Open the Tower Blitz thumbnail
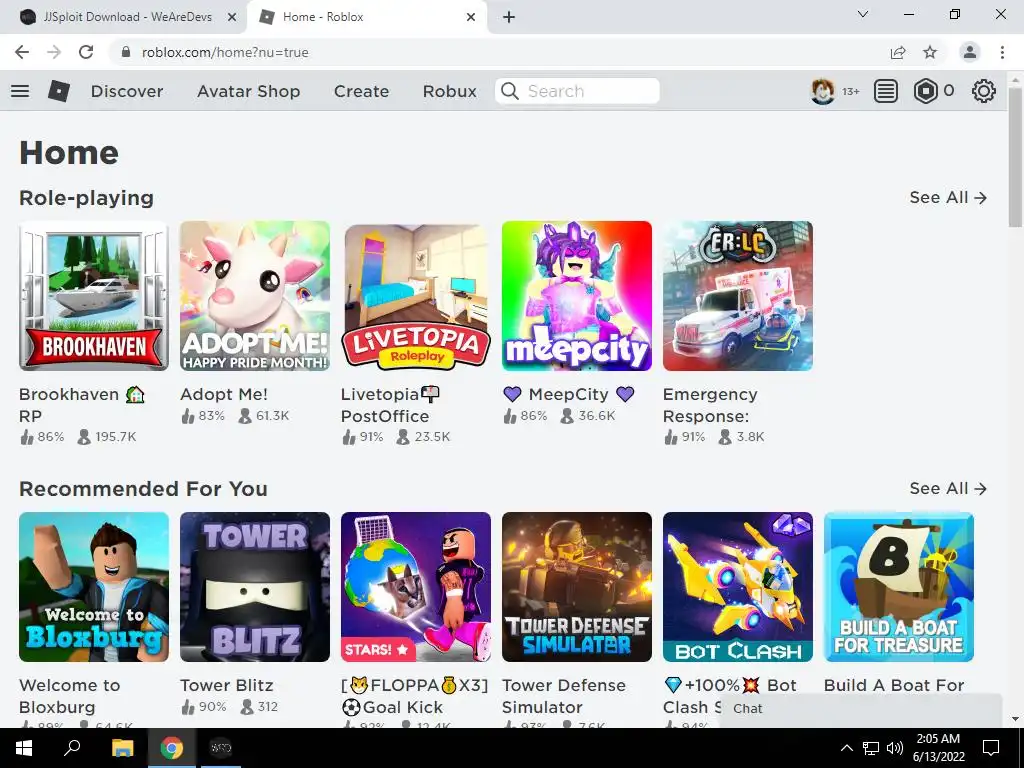The image size is (1024, 768). (x=255, y=586)
